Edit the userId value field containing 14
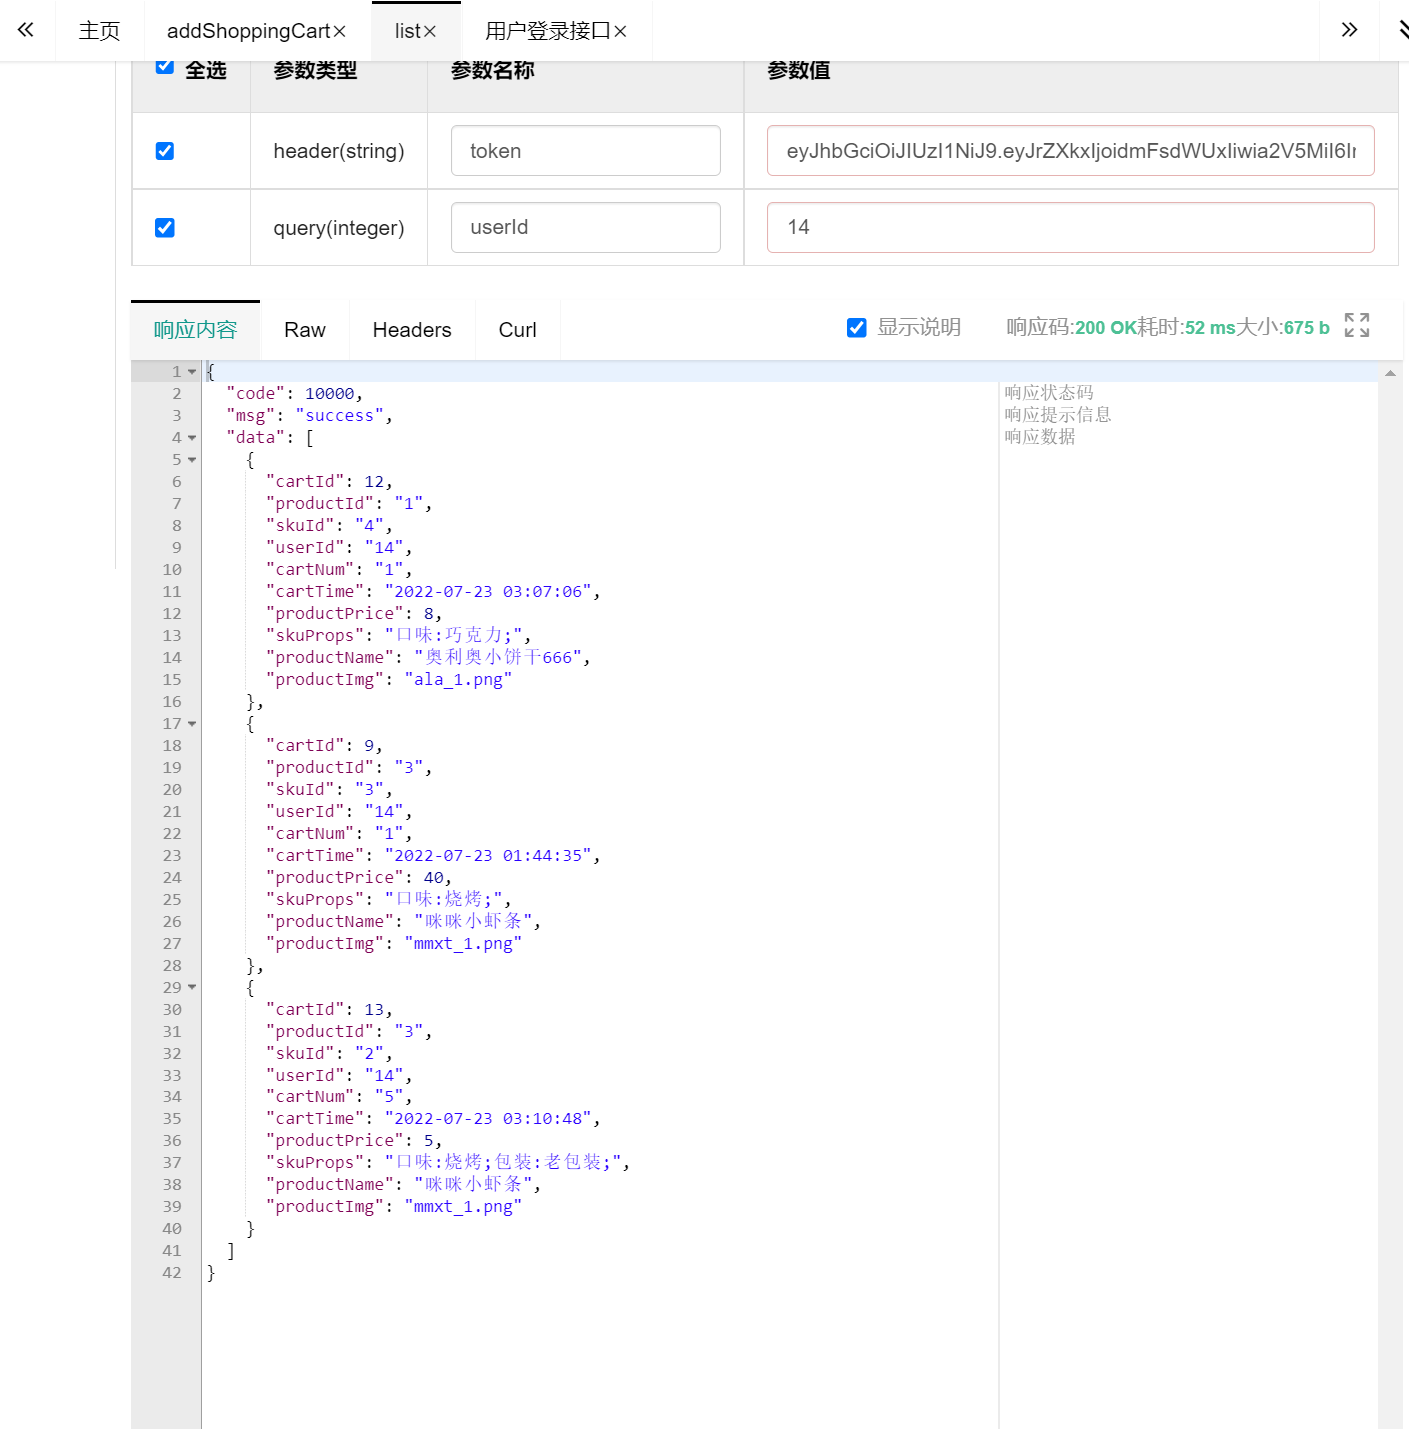Viewport: 1409px width, 1429px height. tap(1071, 228)
